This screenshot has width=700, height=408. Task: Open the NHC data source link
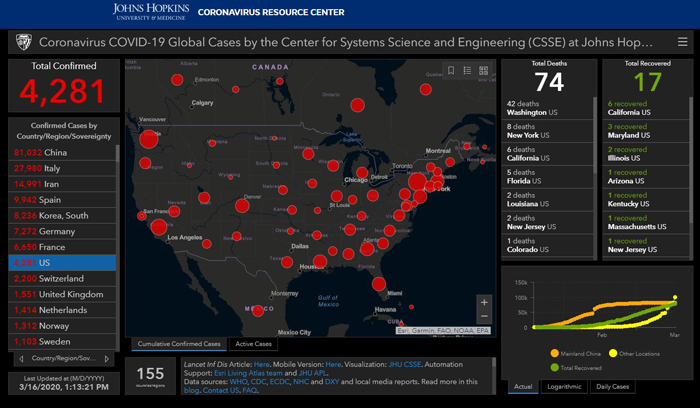click(x=300, y=382)
